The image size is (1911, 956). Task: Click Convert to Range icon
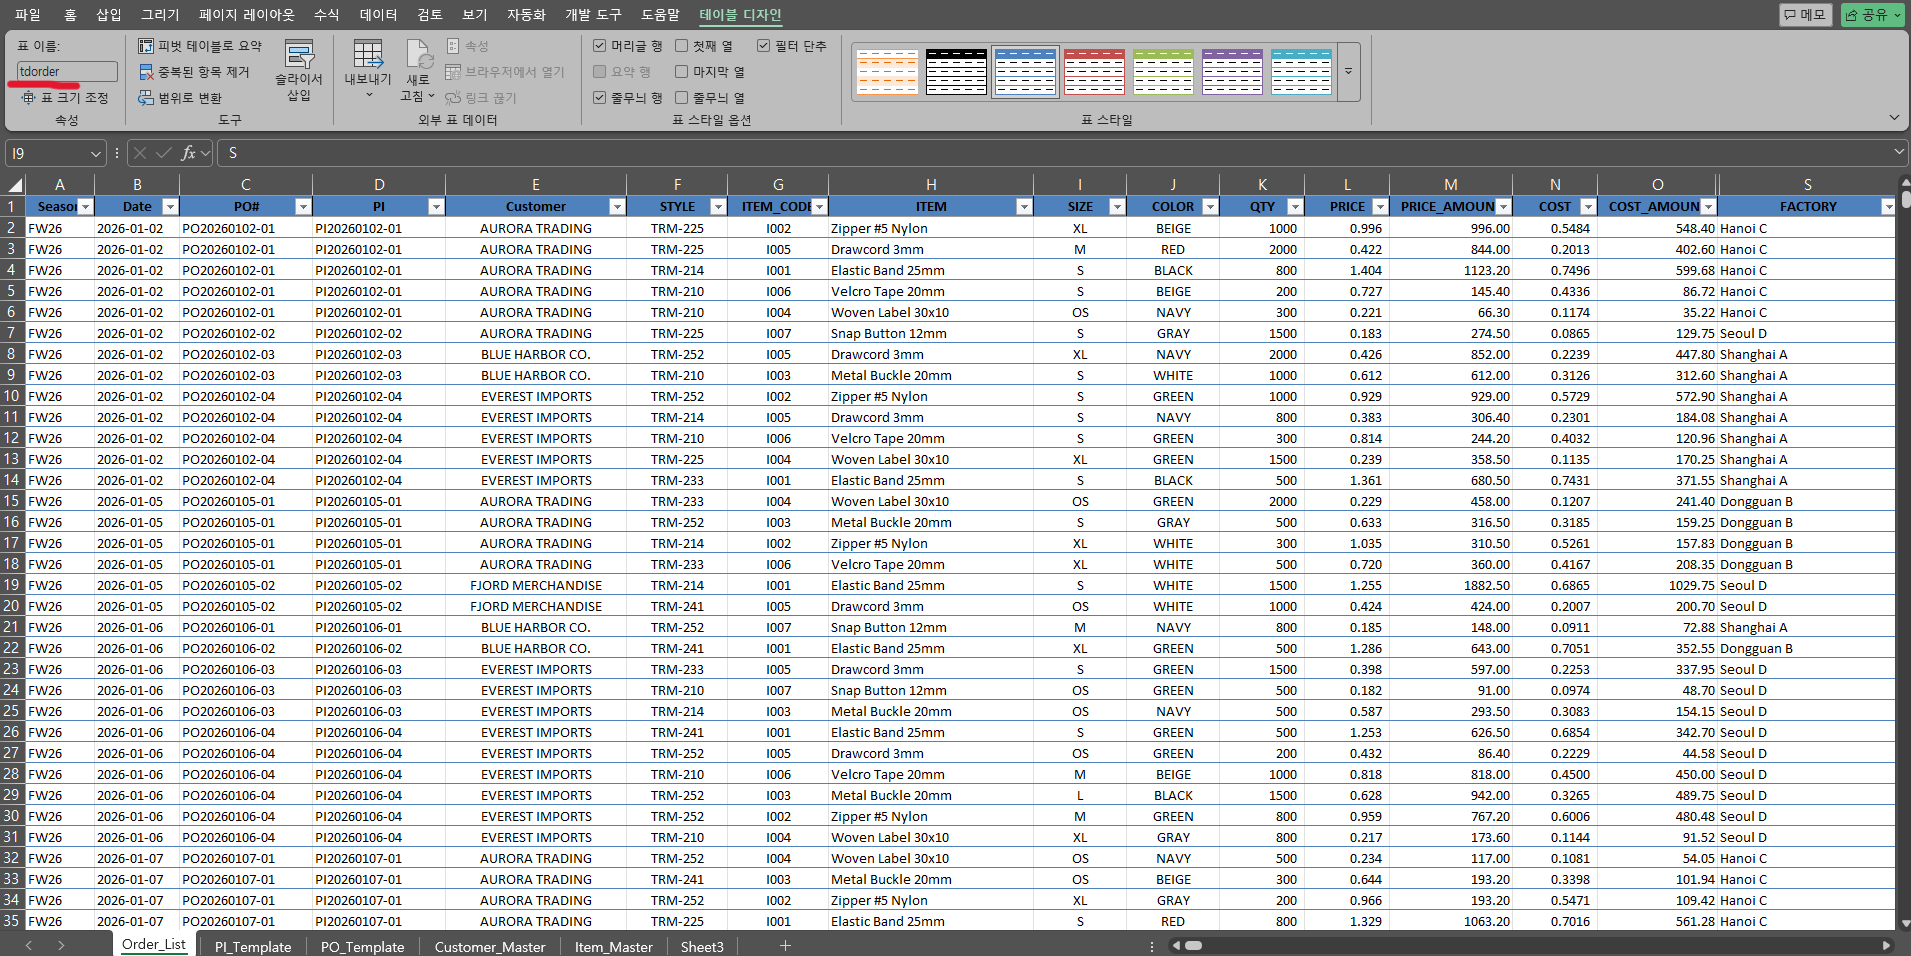tap(146, 98)
